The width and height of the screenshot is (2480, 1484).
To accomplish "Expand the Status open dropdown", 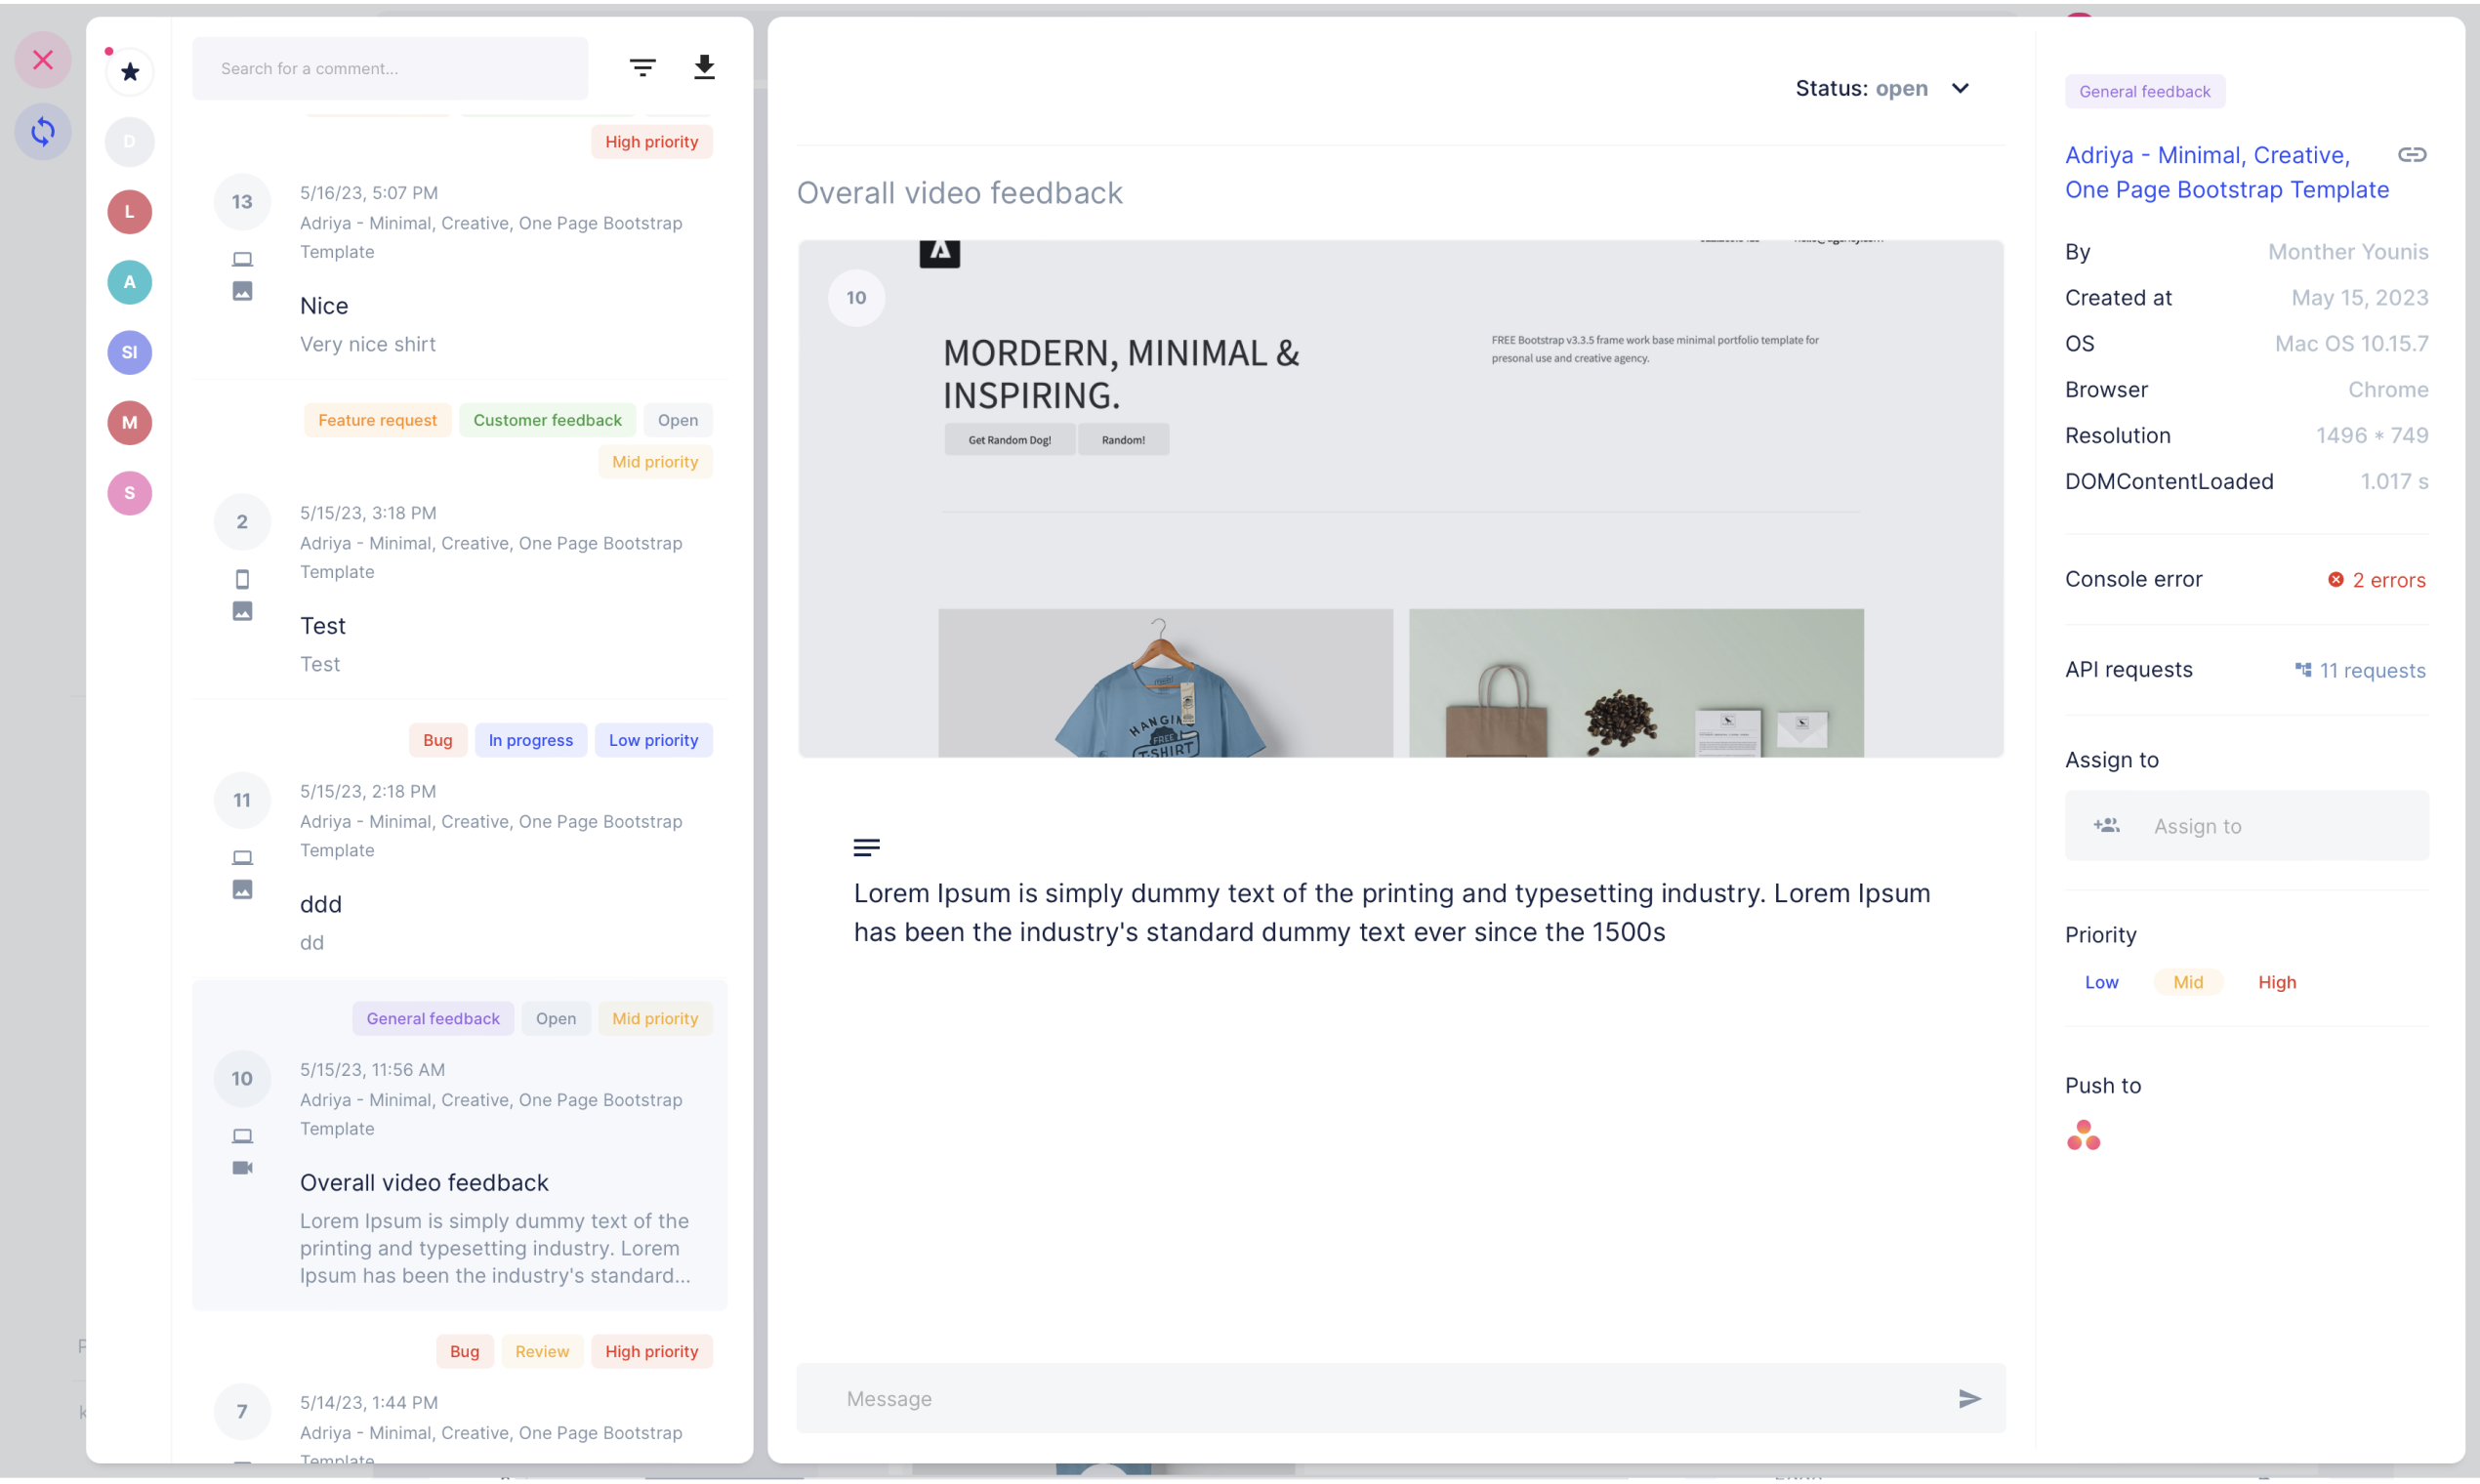I will [x=1883, y=88].
